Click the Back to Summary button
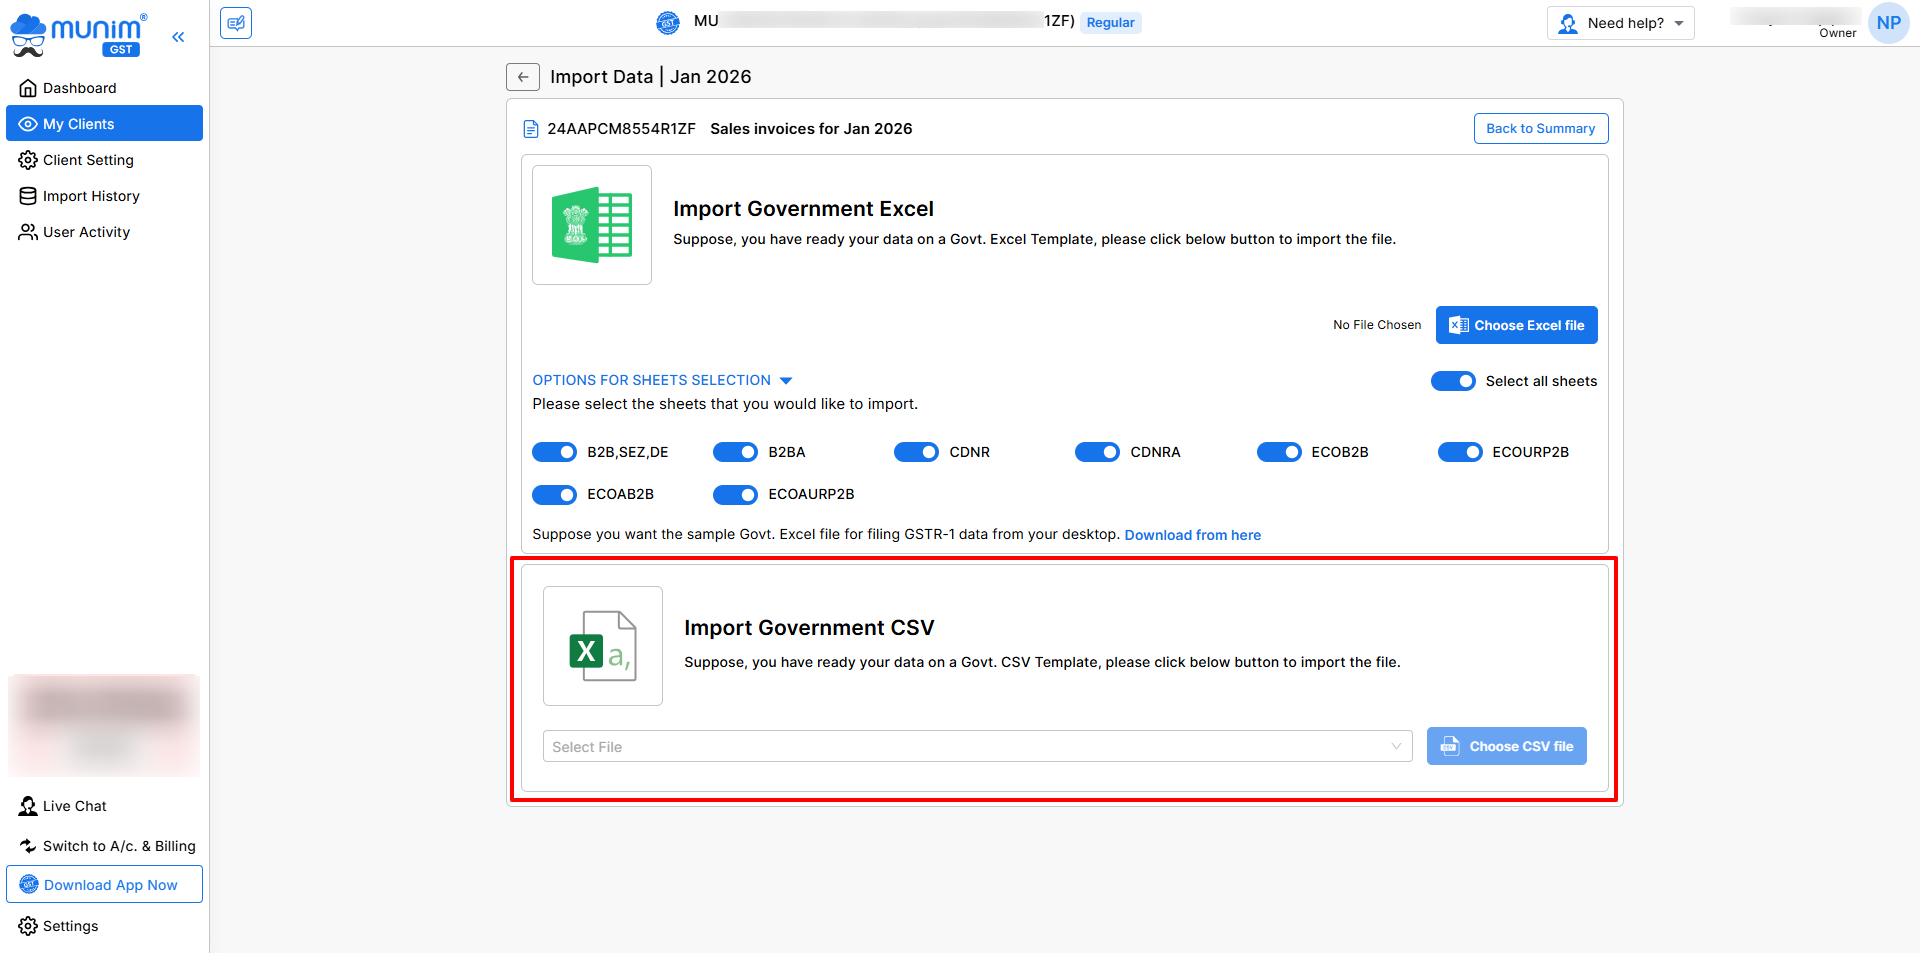 1540,129
